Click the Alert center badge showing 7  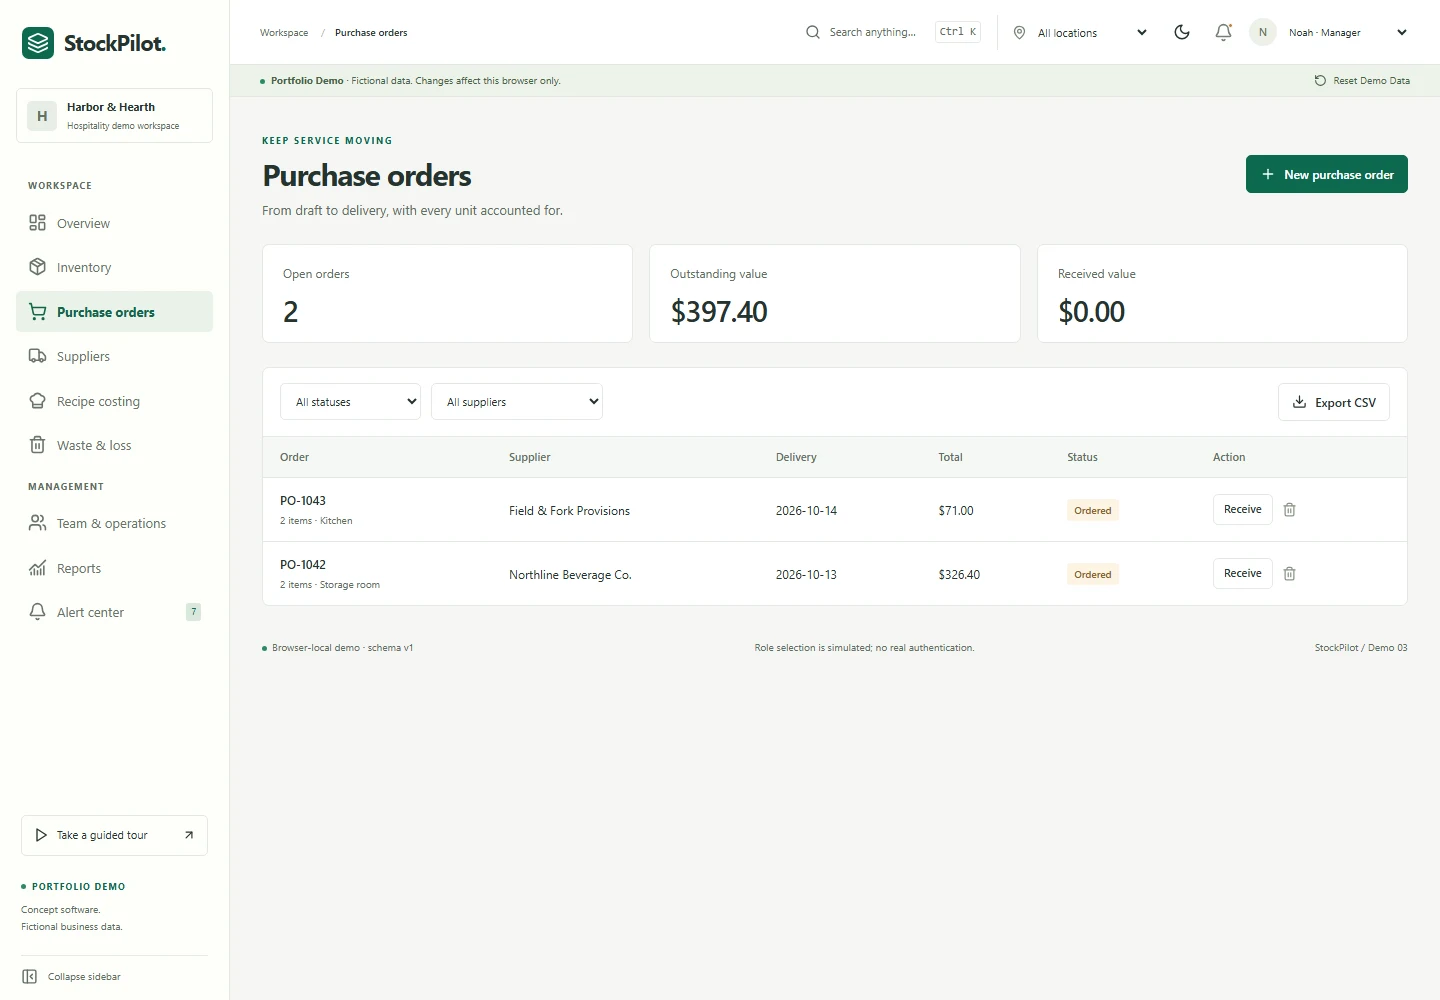tap(194, 612)
